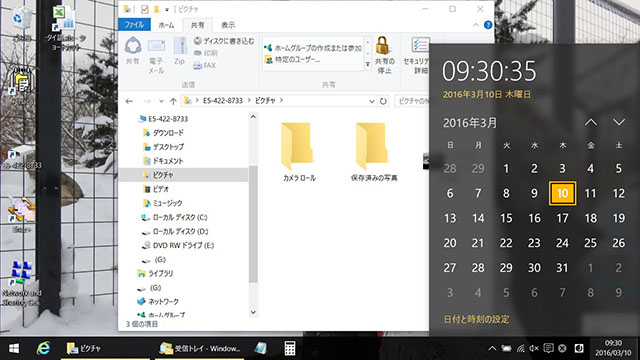Refresh the Pictures folder view
This screenshot has width=640, height=360.
[383, 101]
